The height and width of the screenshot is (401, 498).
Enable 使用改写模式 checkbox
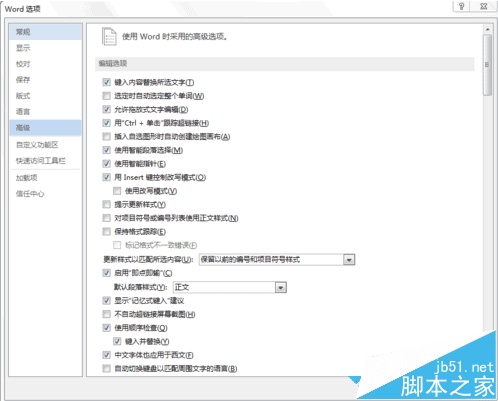click(117, 191)
